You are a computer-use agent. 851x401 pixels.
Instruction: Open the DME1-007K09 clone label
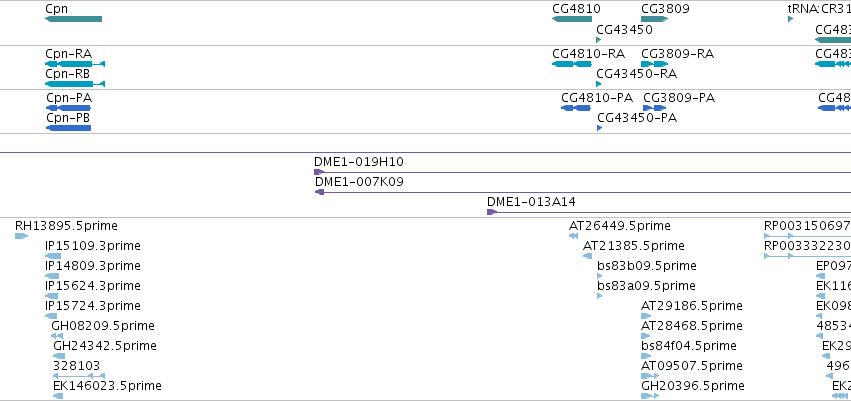pos(359,182)
